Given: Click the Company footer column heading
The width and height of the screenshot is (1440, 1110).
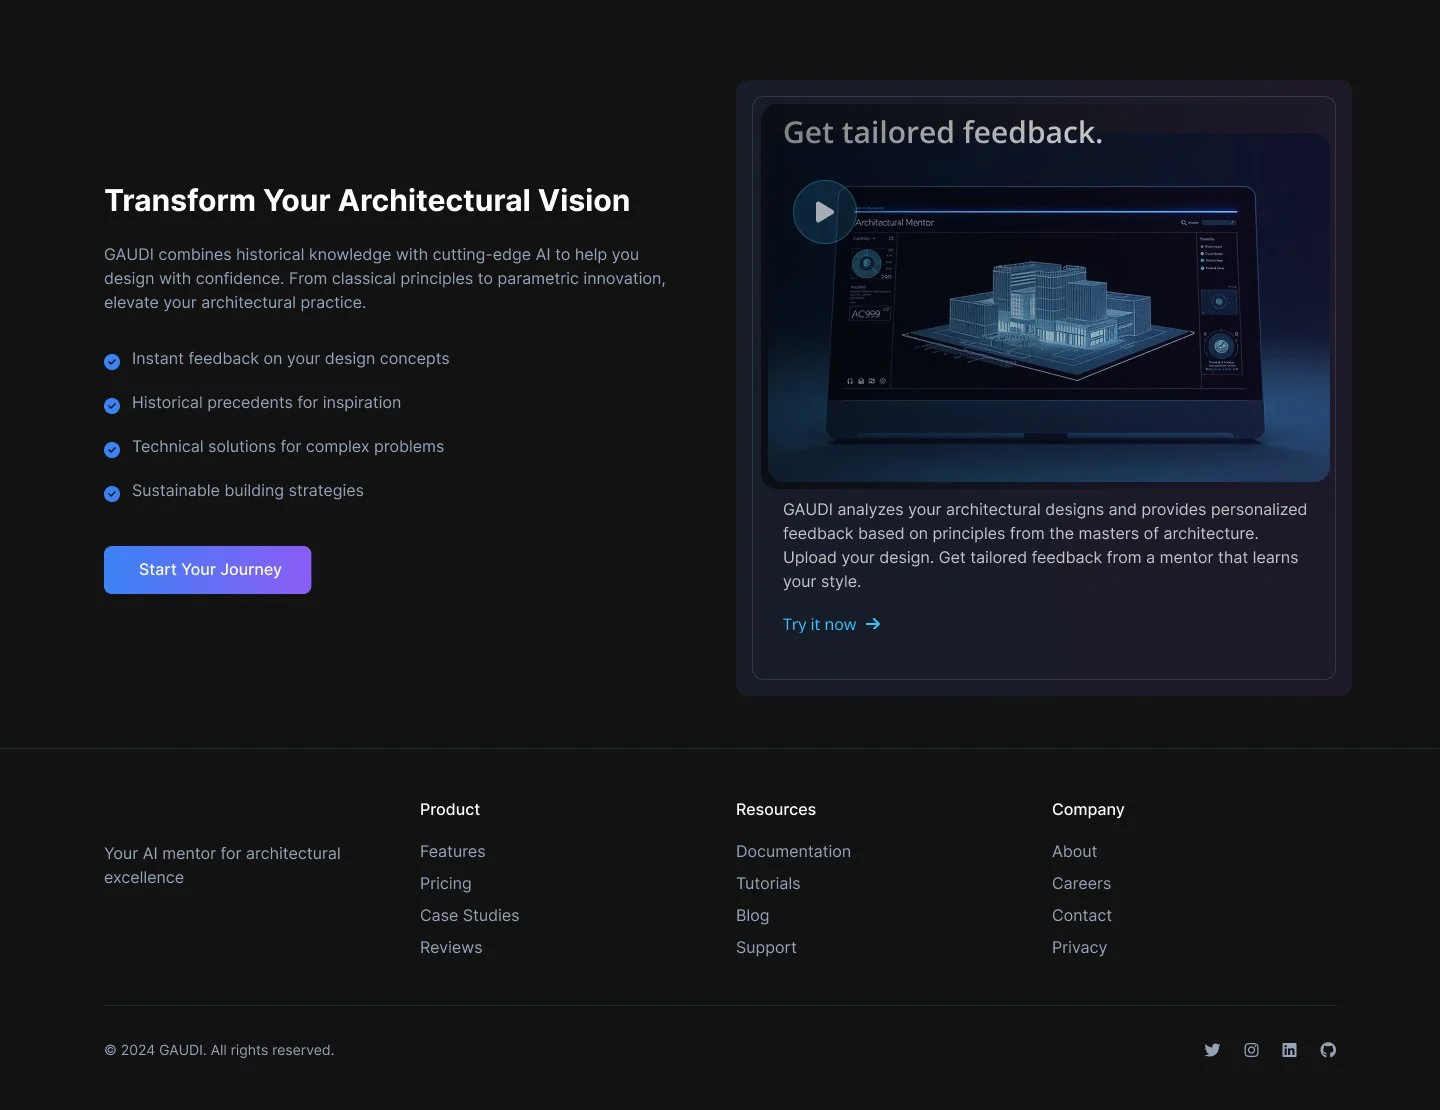Looking at the screenshot, I should point(1088,810).
